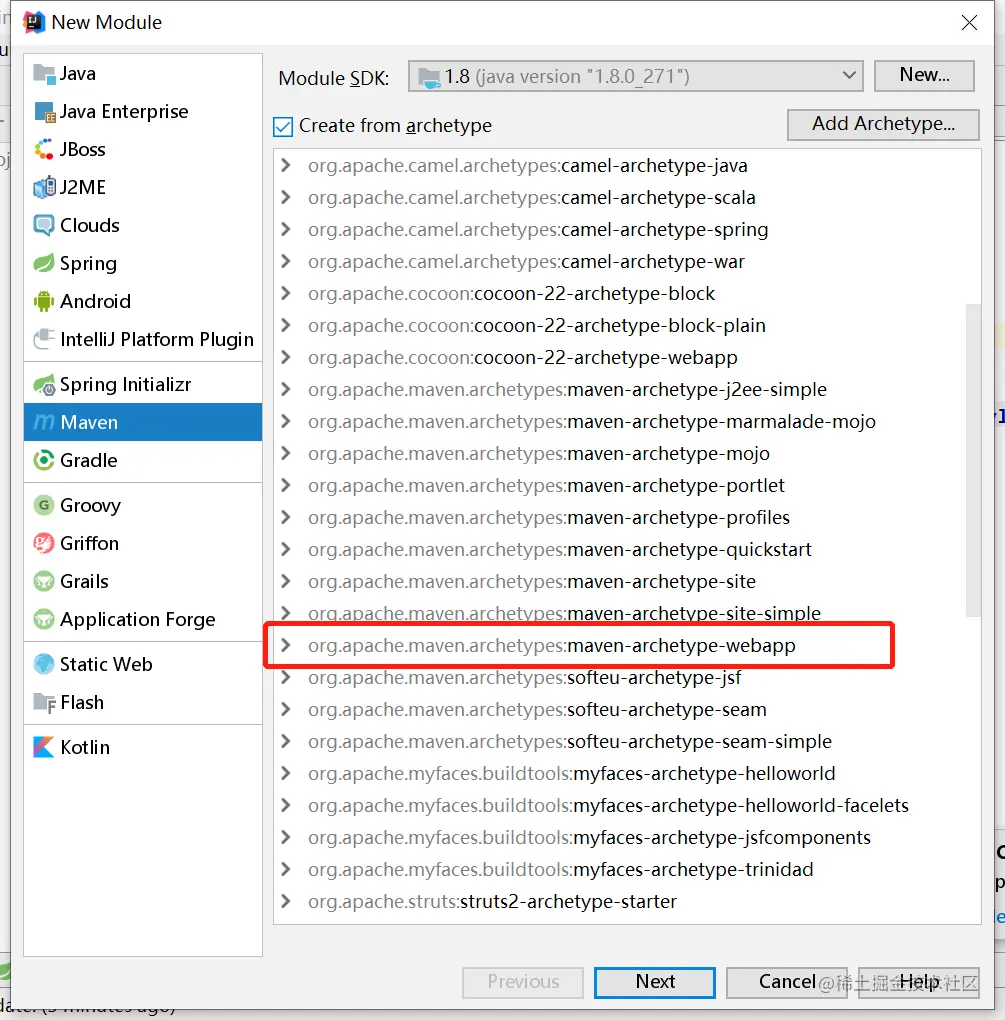Select myfaces-archetype-helloworld-facelets row

click(x=627, y=805)
